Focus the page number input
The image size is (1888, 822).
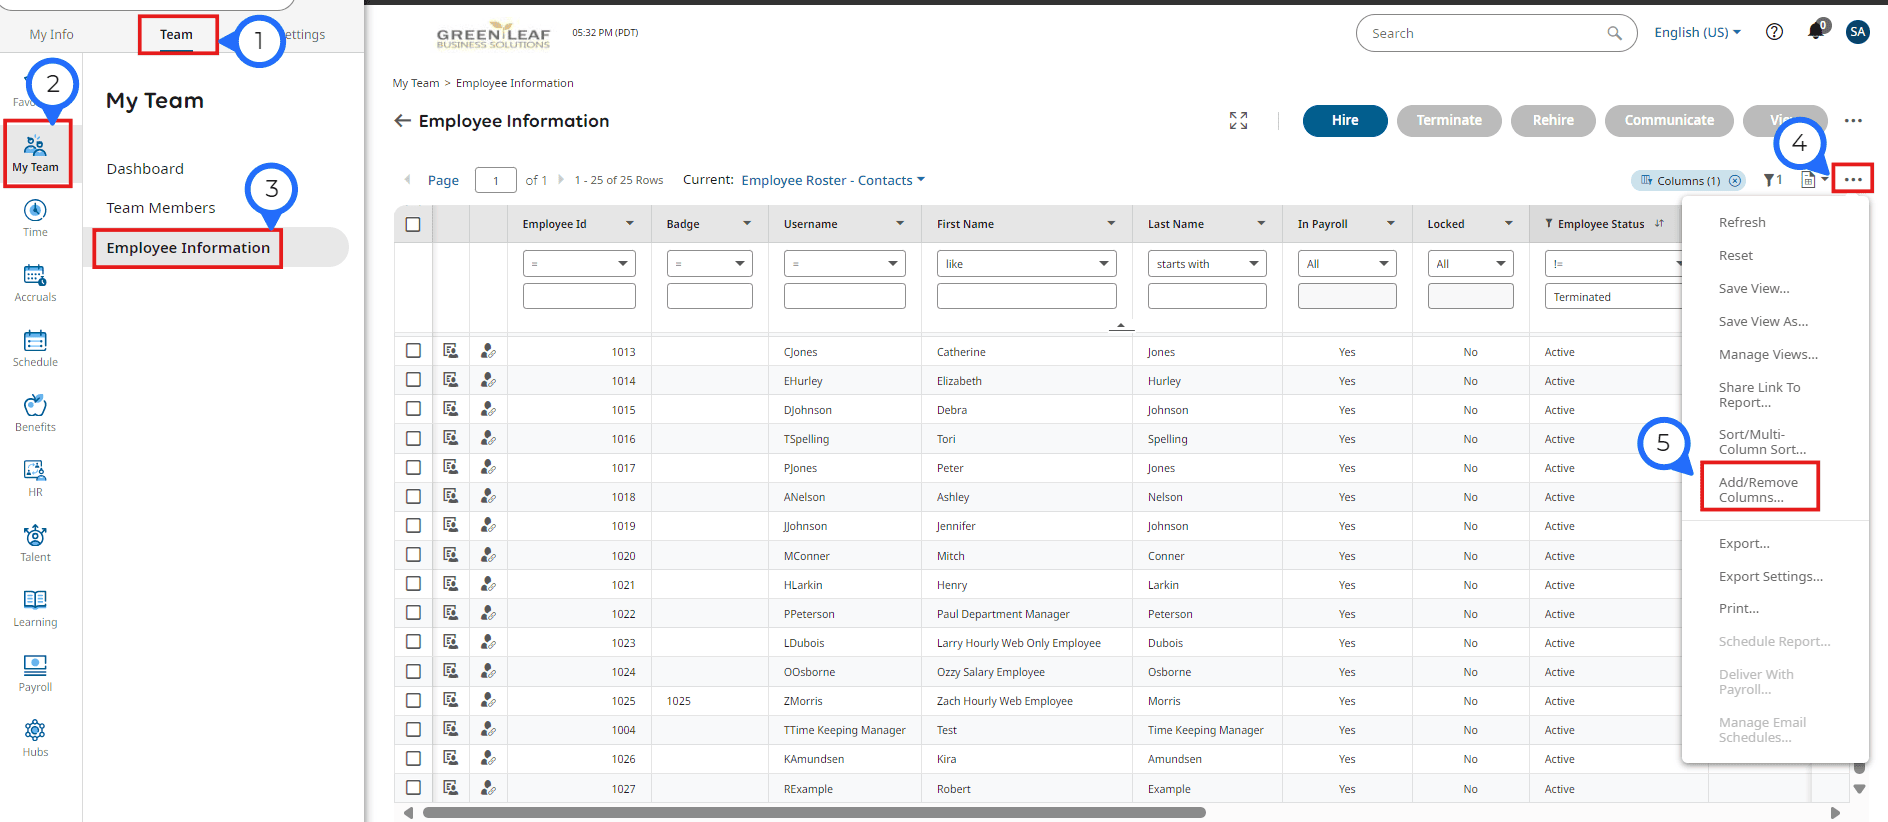click(496, 180)
